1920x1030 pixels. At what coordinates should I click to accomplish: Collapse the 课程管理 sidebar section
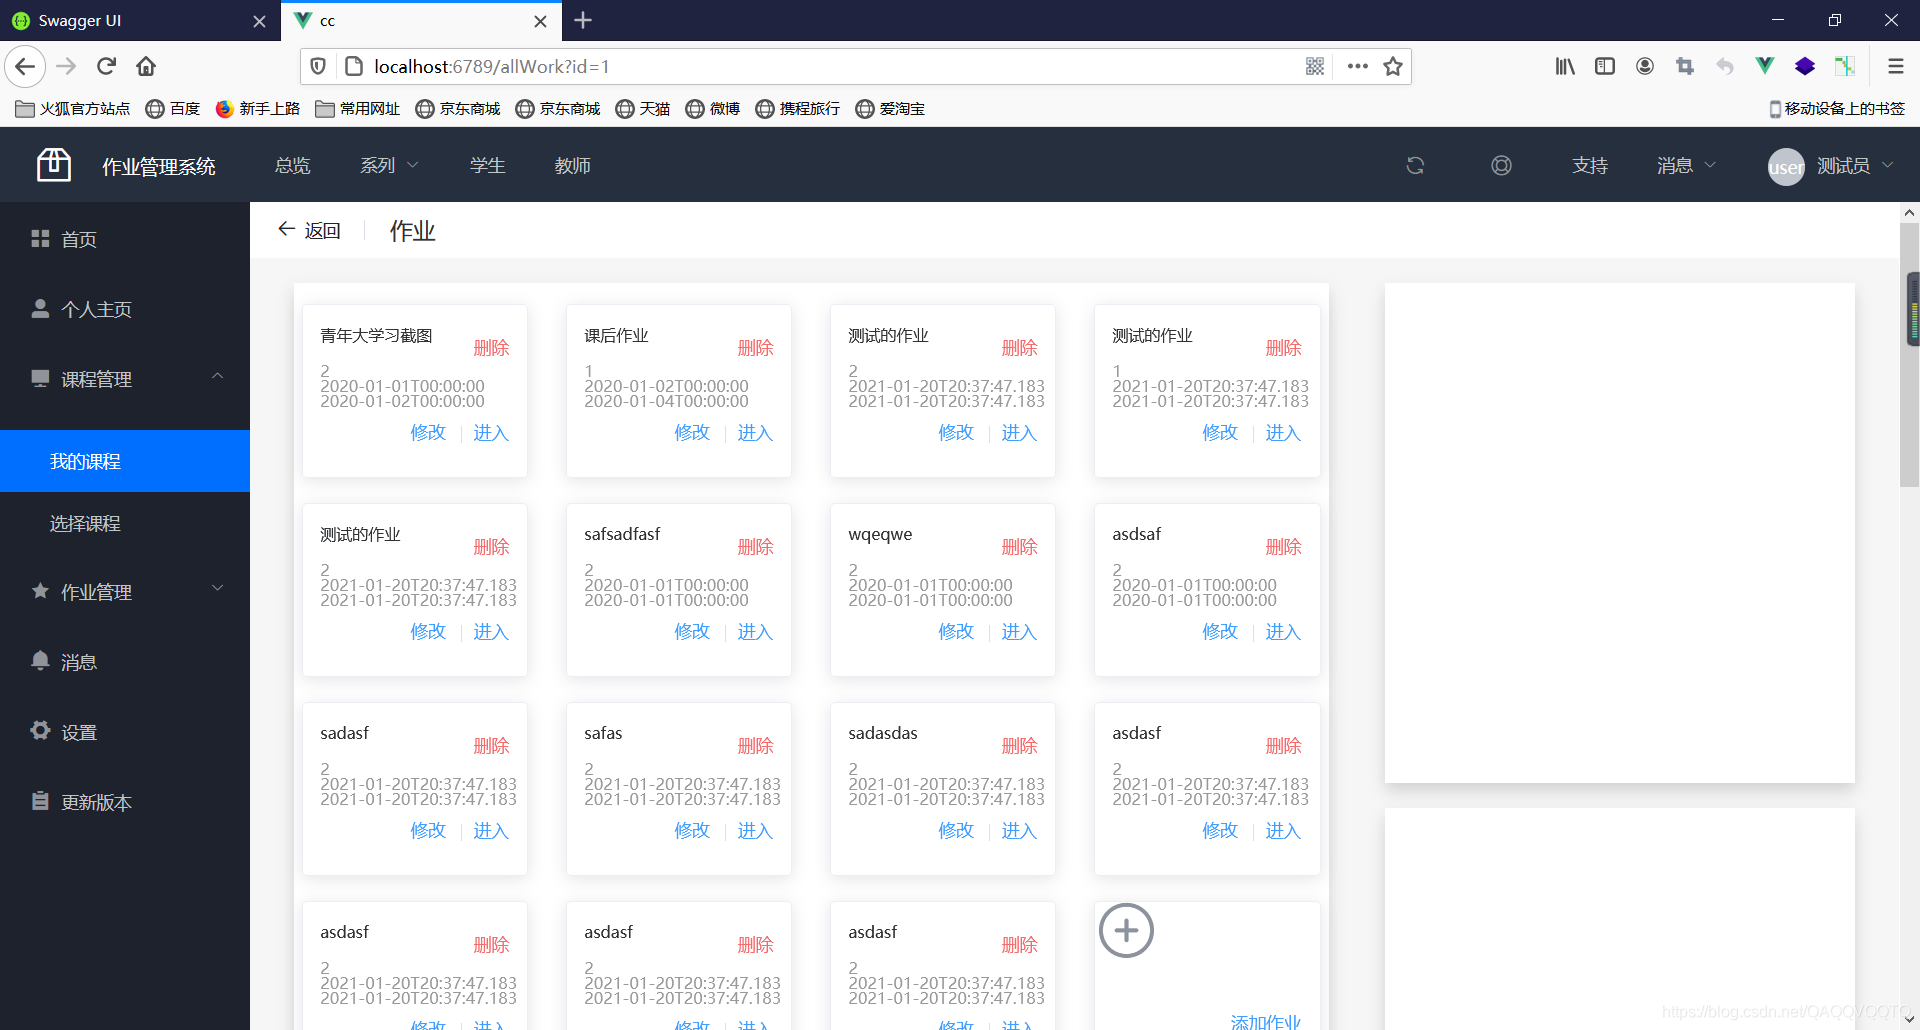[125, 379]
